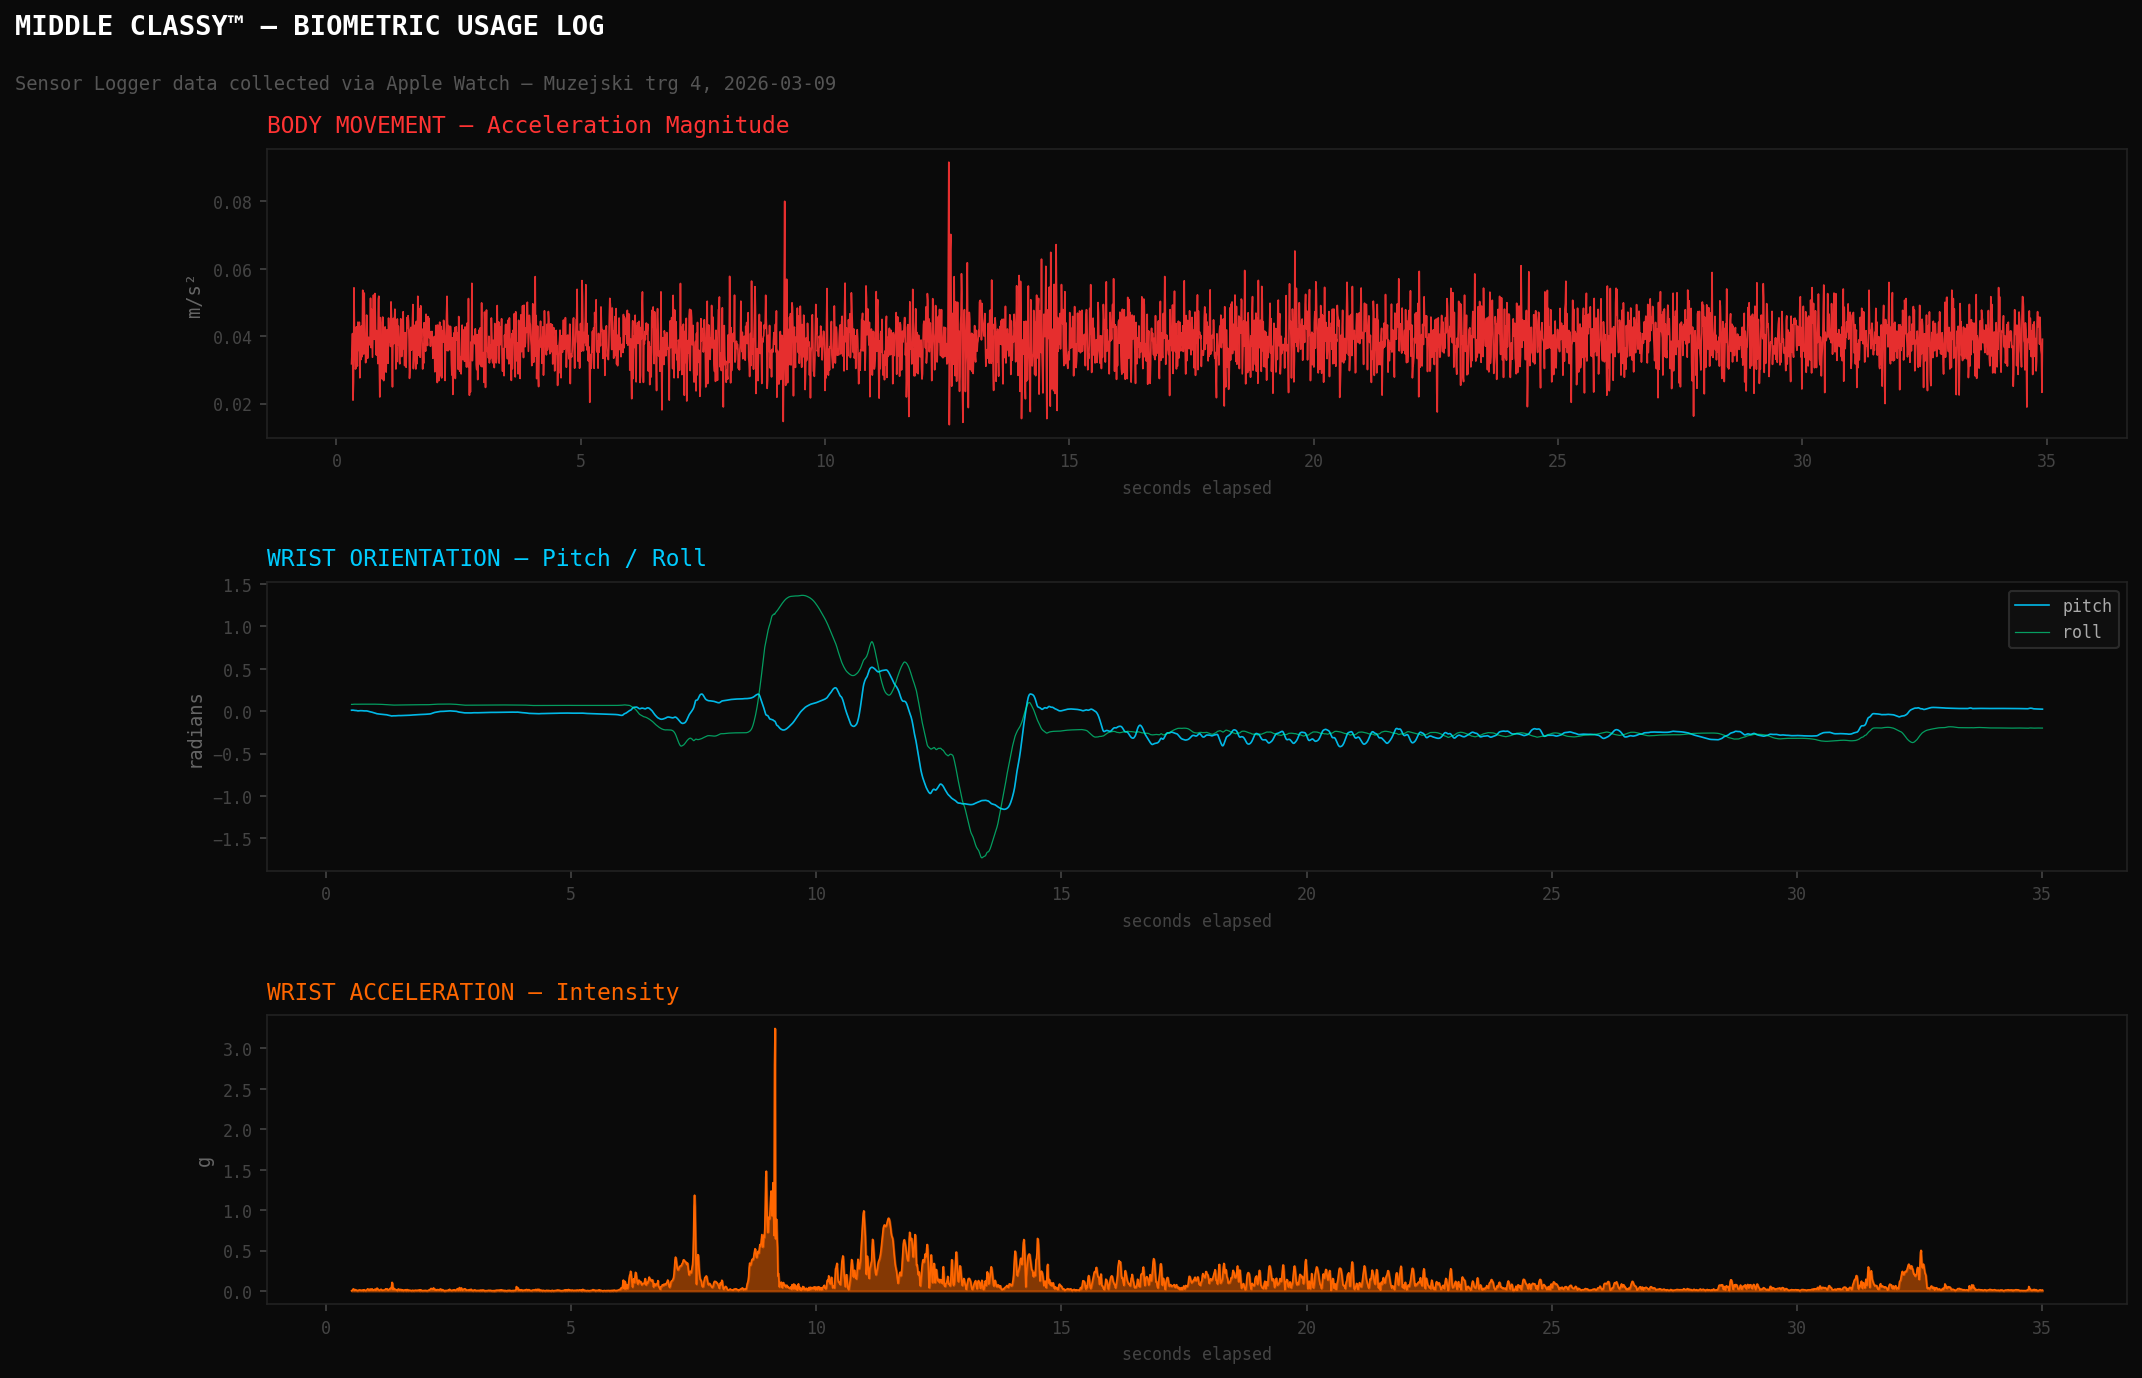Click the cyan pitch line swatch
The height and width of the screenshot is (1378, 2142).
point(2031,606)
